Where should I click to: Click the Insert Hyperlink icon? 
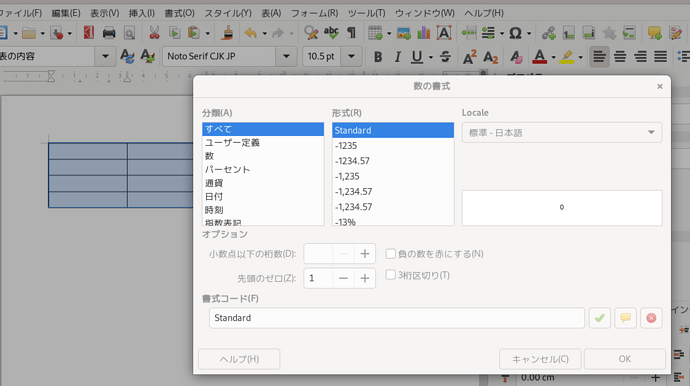coord(549,33)
